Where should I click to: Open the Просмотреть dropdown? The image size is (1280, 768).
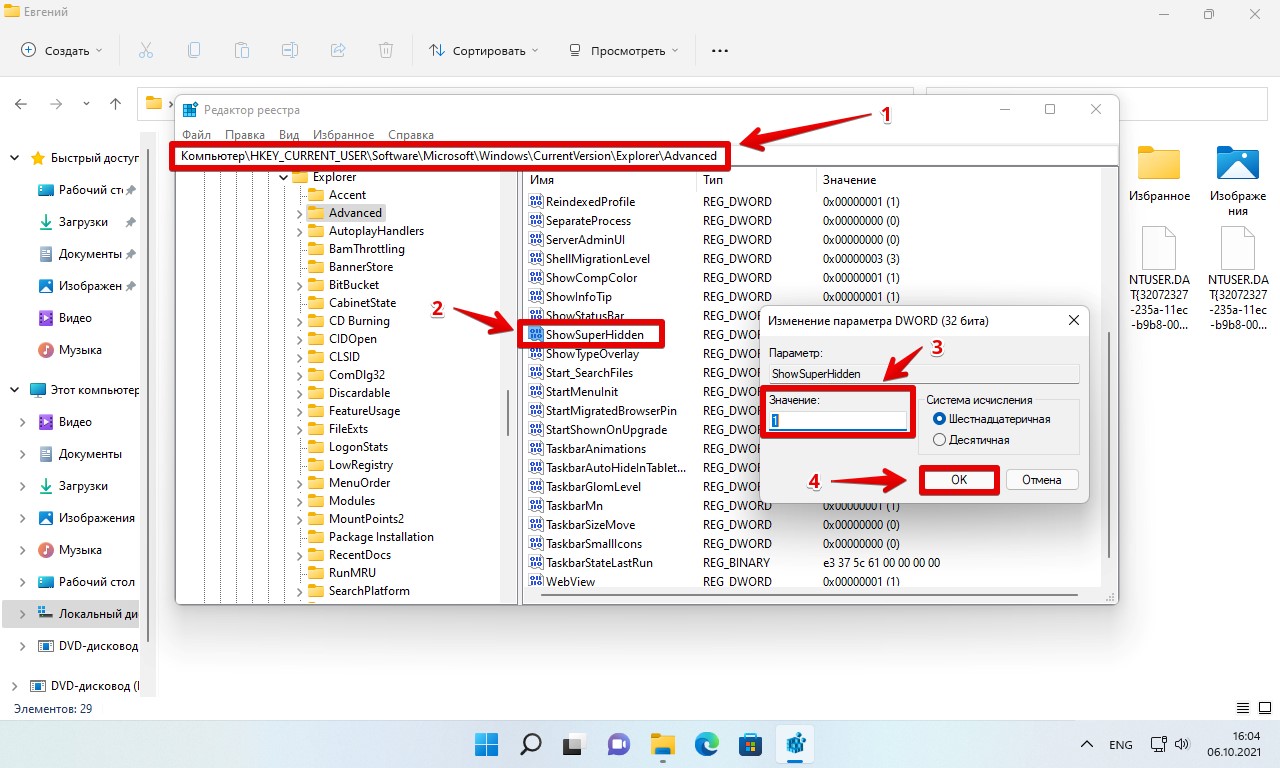pos(624,50)
